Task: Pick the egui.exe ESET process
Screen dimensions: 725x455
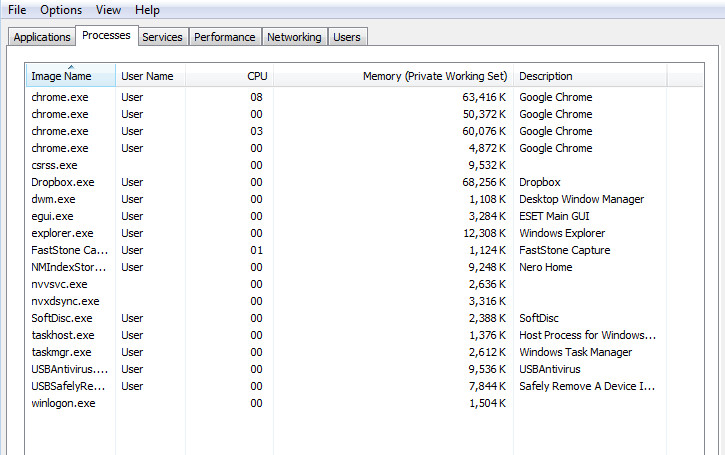Action: click(52, 216)
